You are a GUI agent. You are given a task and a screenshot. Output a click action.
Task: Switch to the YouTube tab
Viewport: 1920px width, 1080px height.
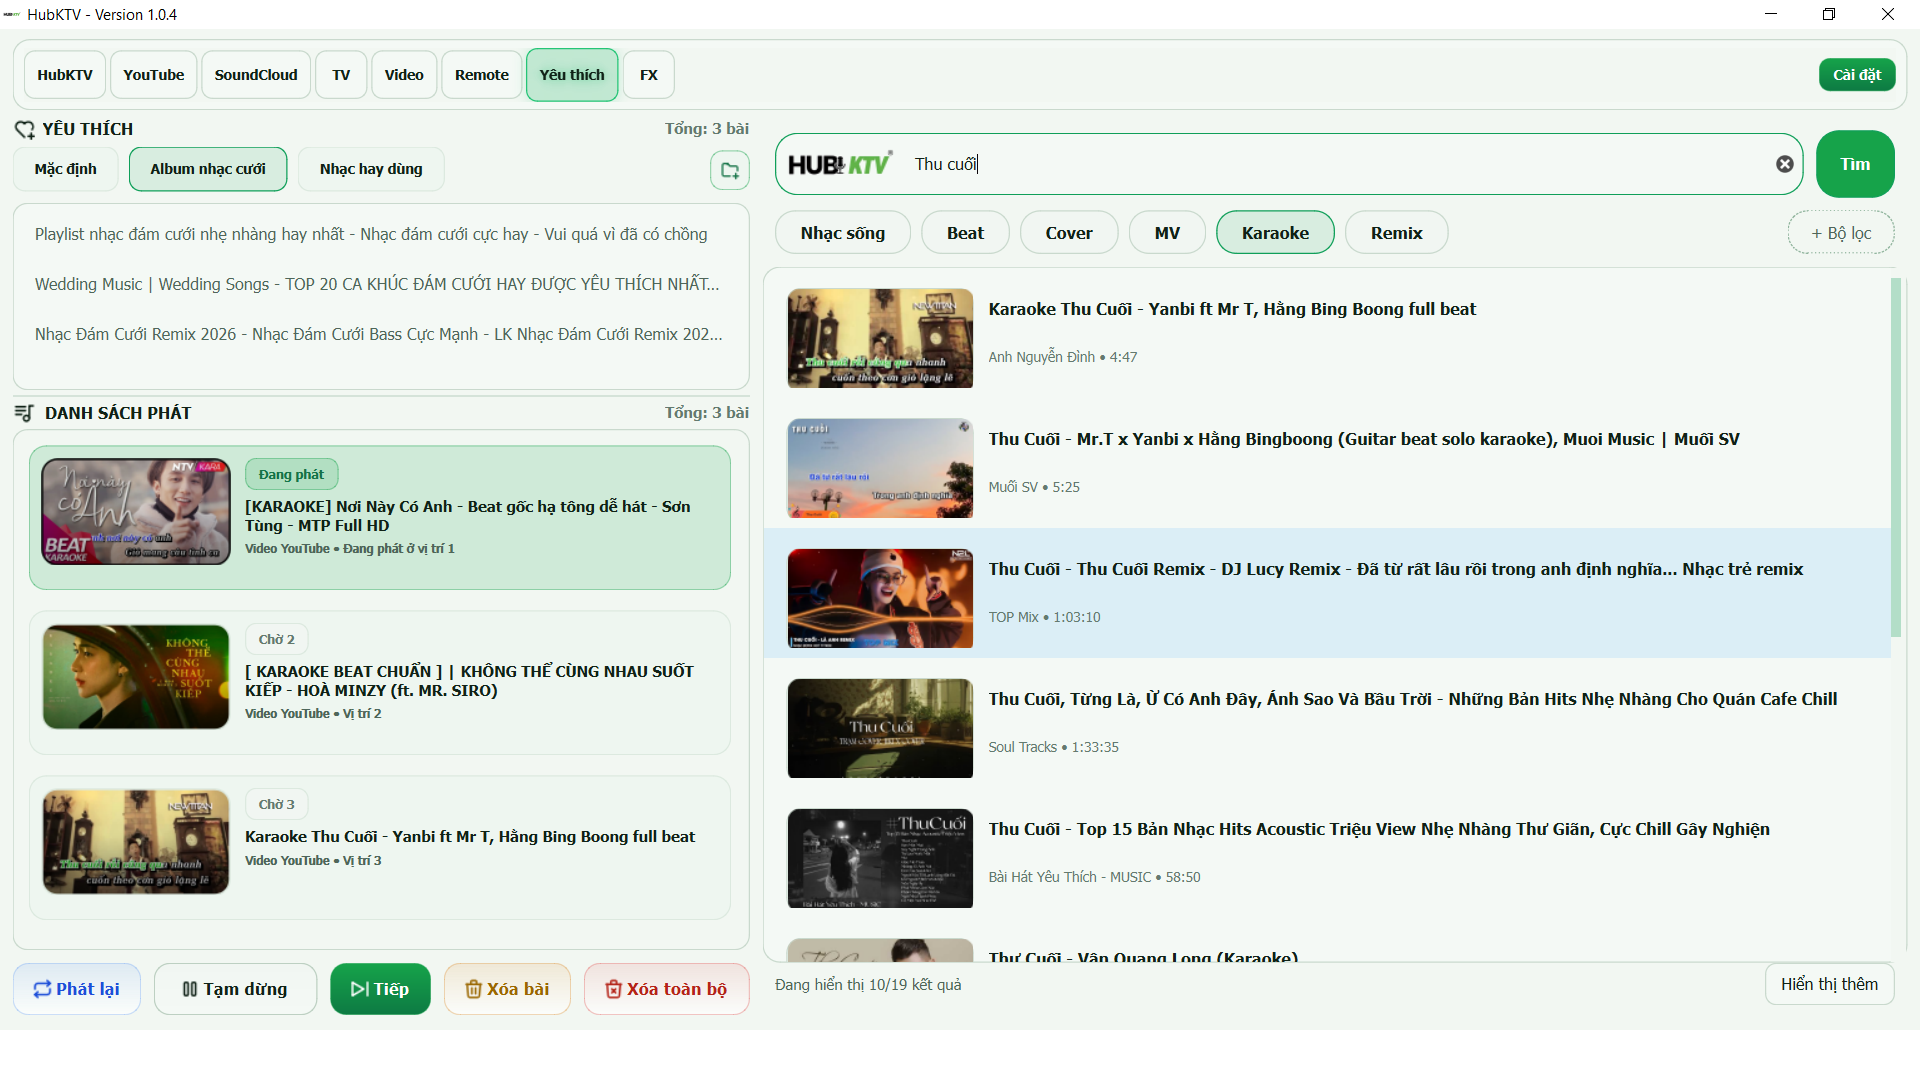(x=154, y=75)
